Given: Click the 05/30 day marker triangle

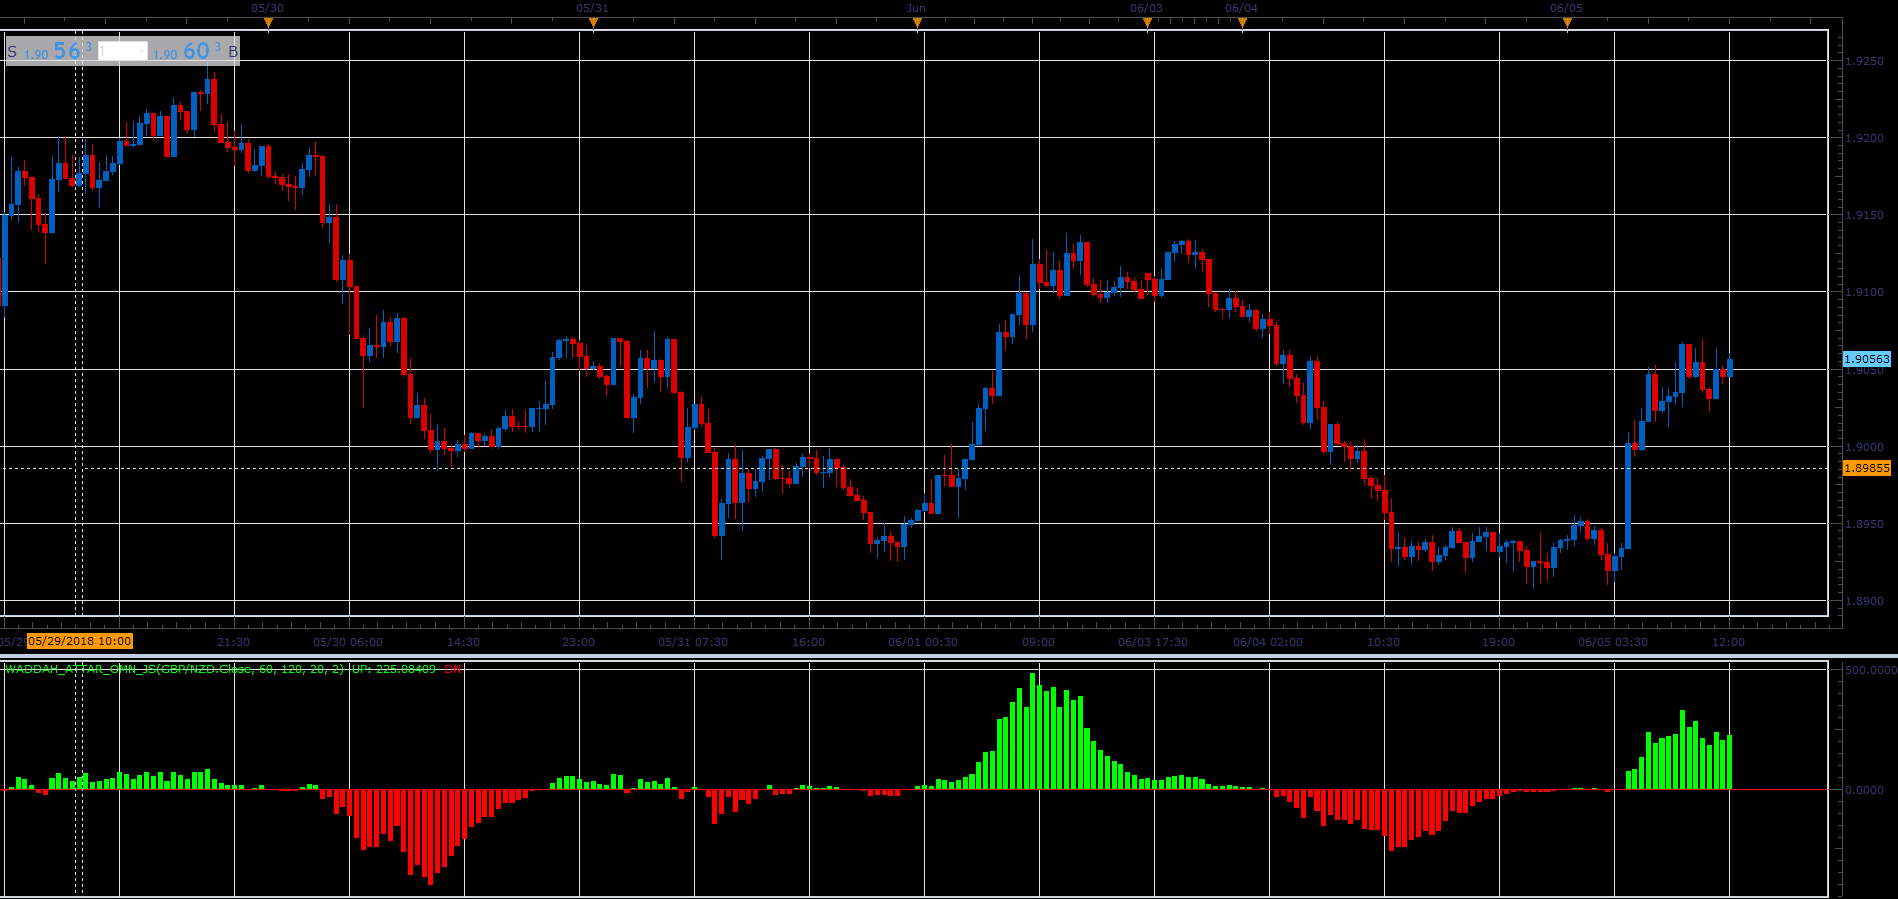Looking at the screenshot, I should click(268, 23).
